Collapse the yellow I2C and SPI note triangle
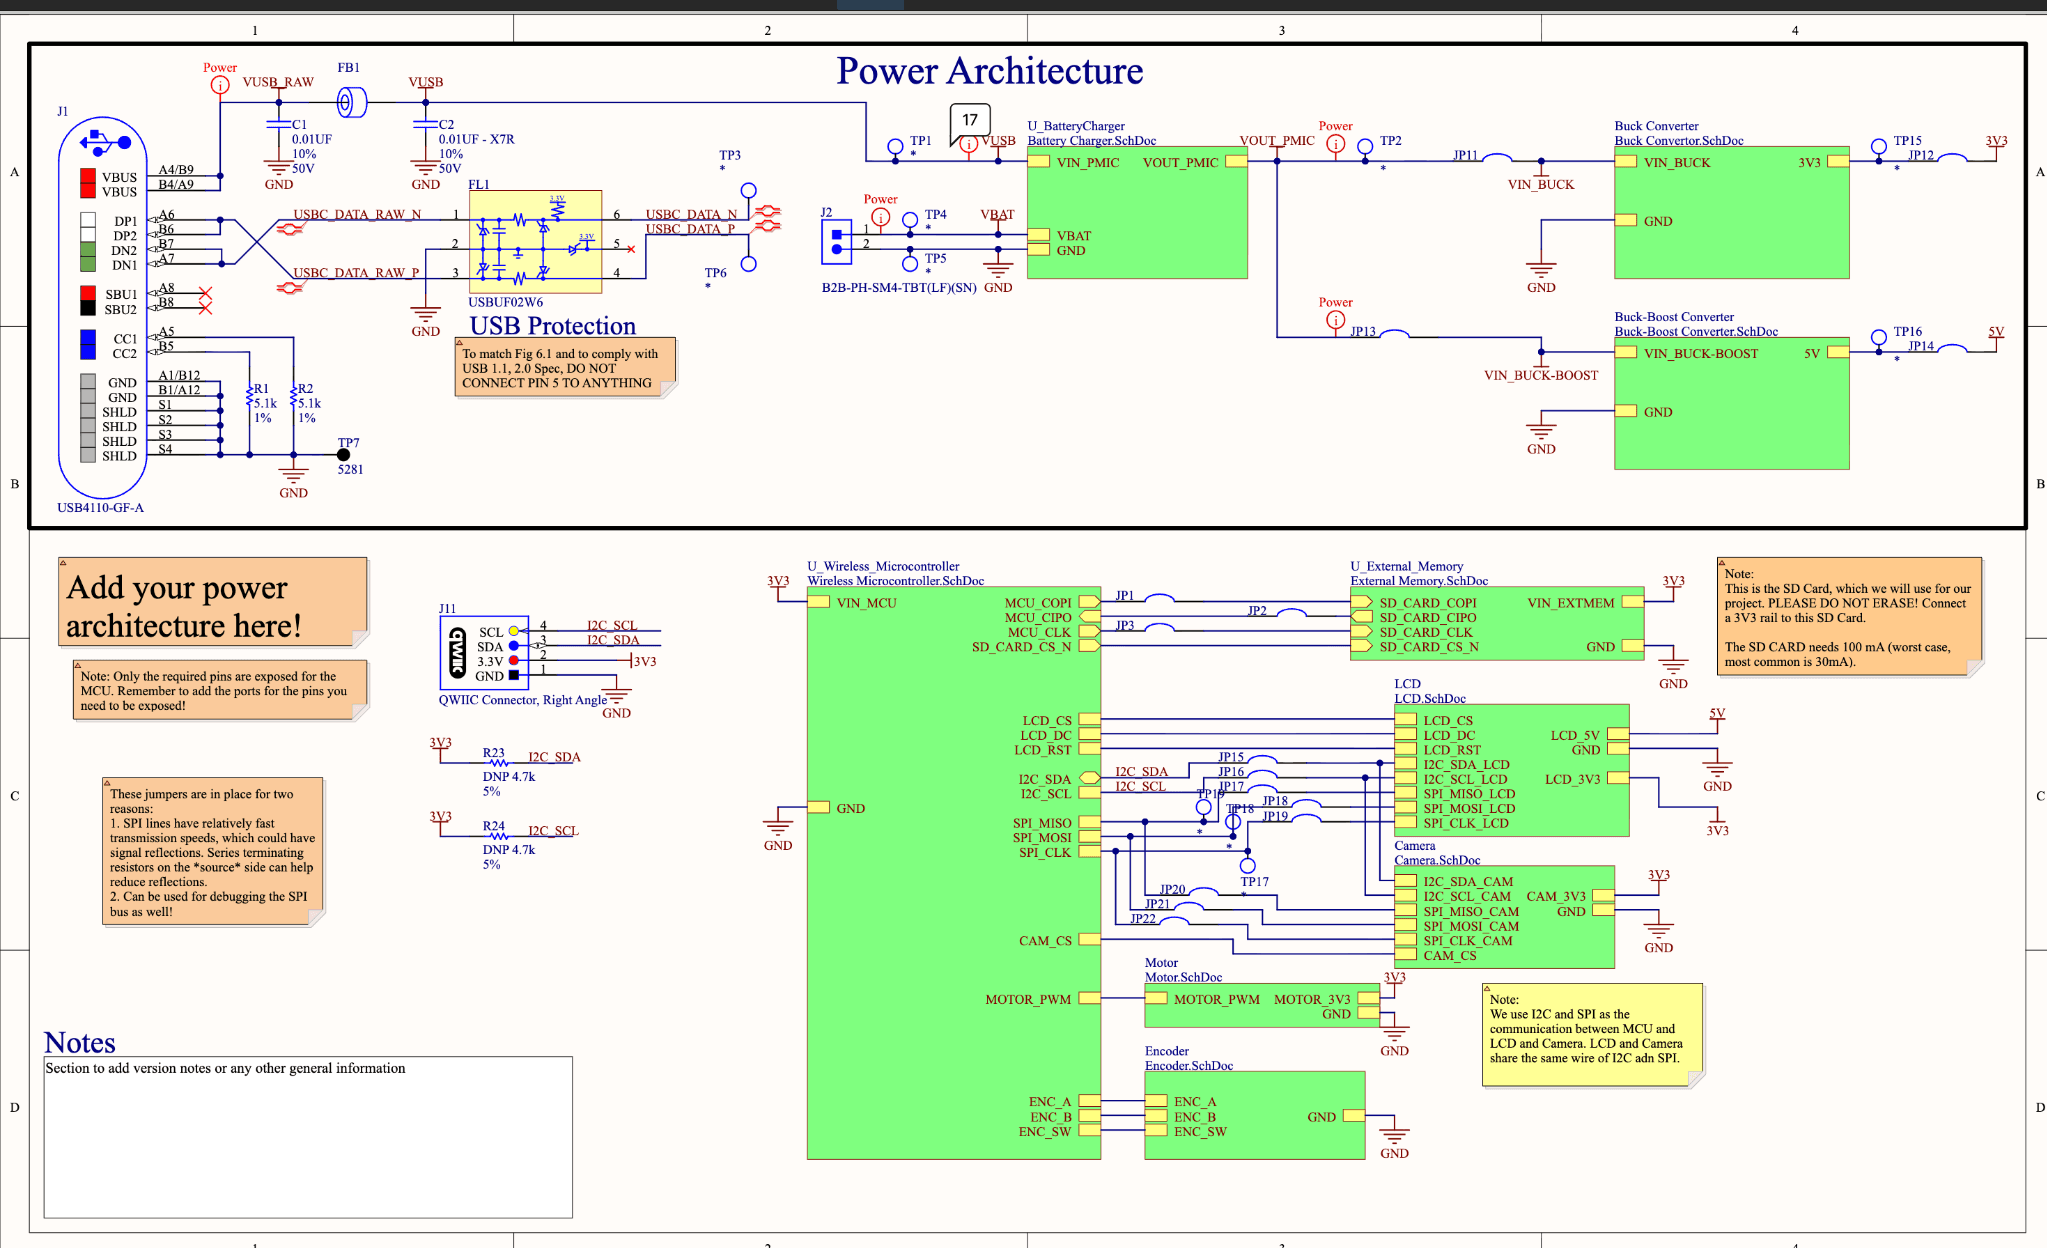2047x1248 pixels. click(1487, 988)
